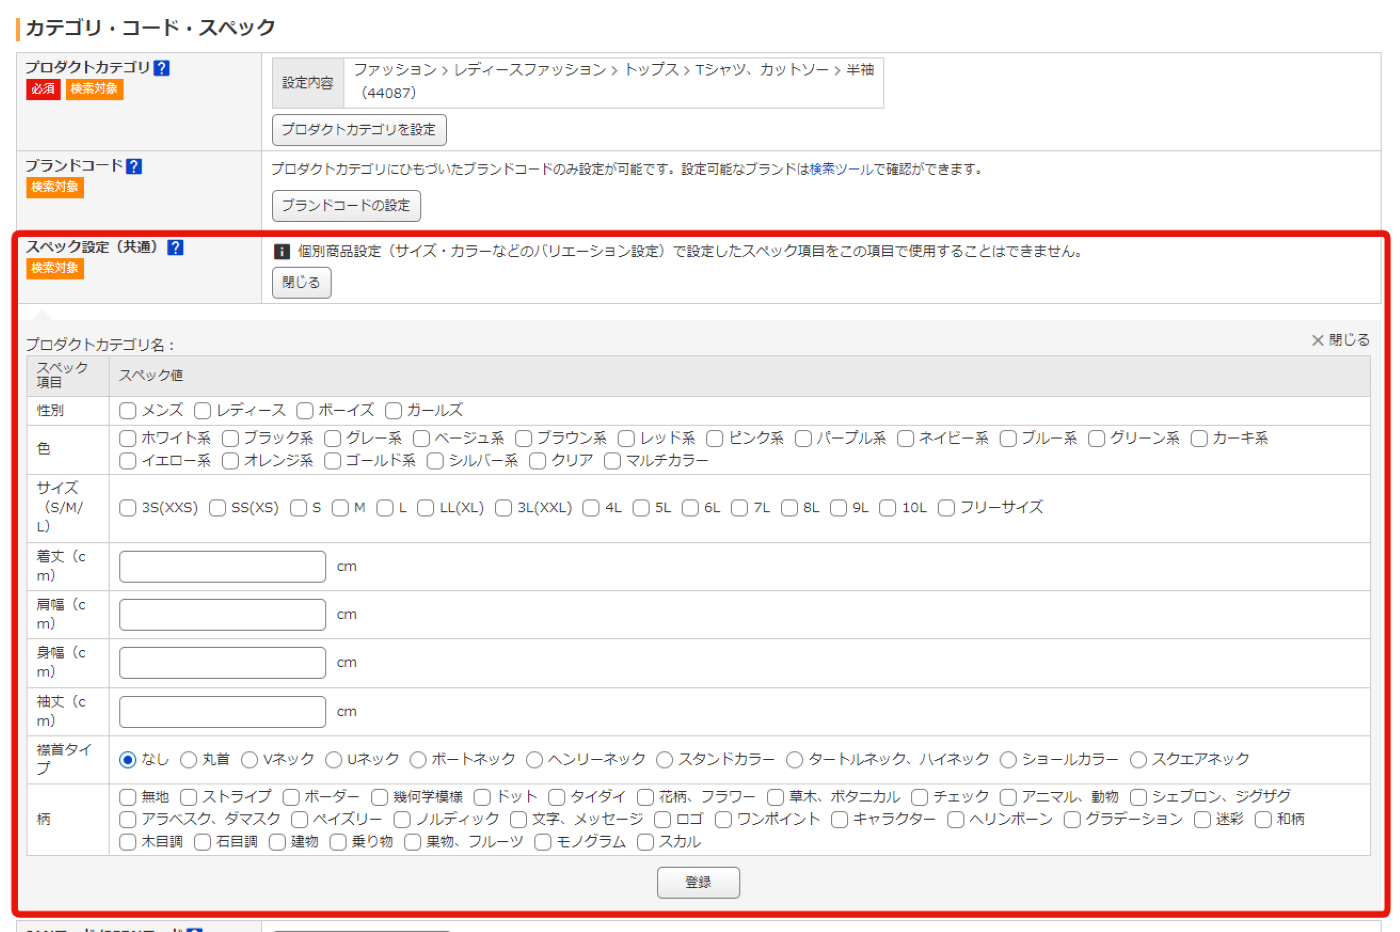This screenshot has height=932, width=1400.
Task: Choose the Vネック neckline radio button
Action: pos(250,760)
